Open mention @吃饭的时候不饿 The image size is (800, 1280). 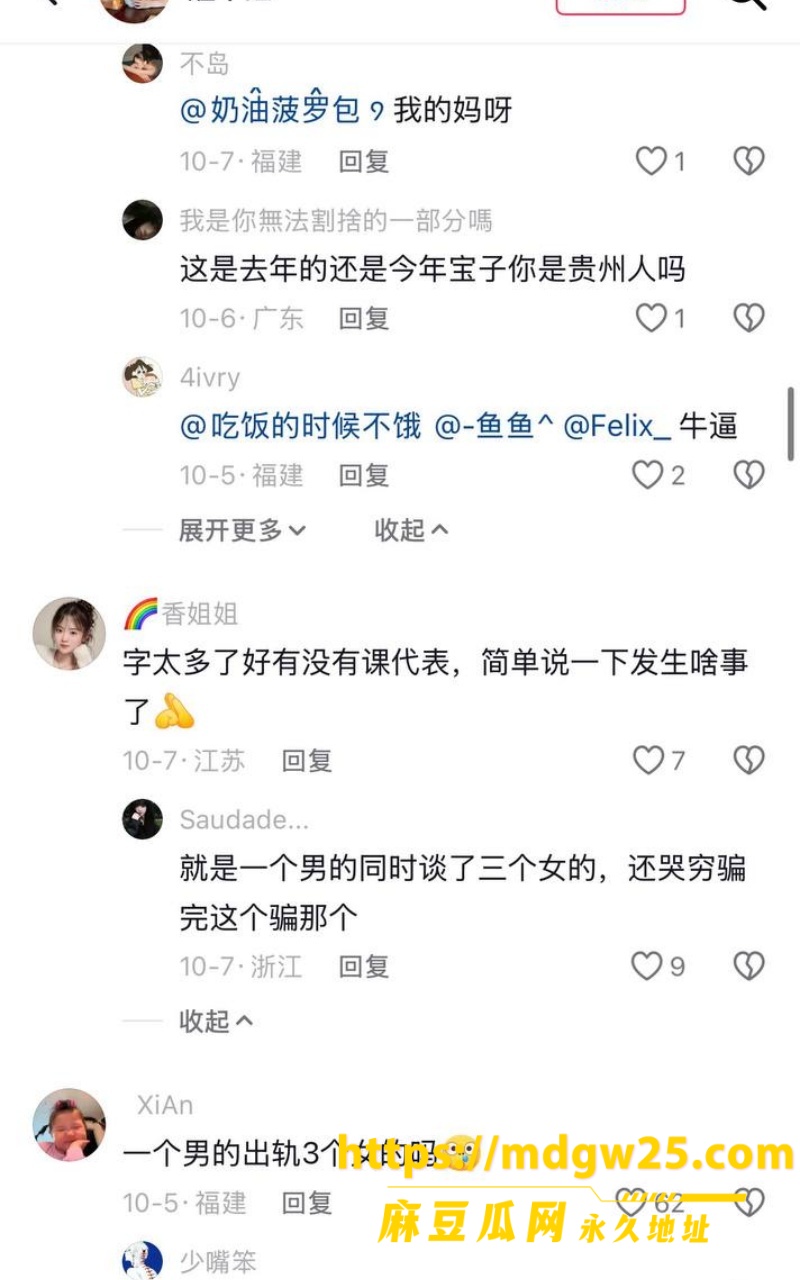(x=301, y=427)
